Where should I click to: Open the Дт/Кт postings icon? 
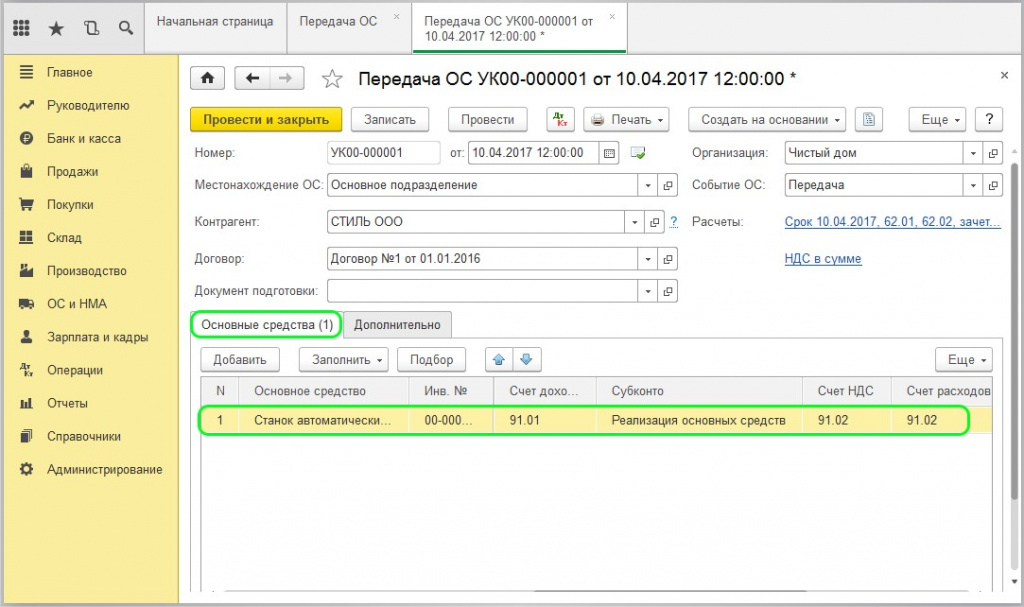tap(560, 120)
